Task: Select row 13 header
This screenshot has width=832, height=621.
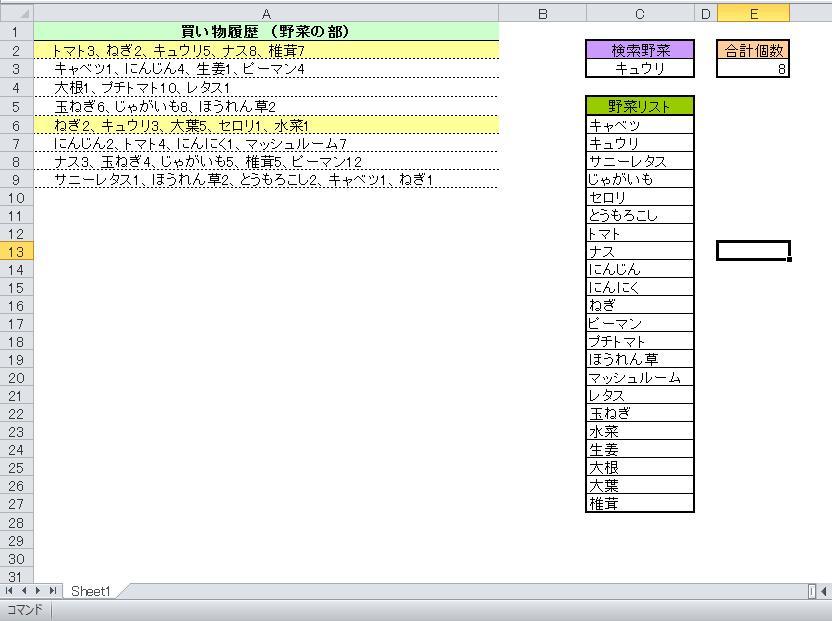Action: tap(16, 252)
